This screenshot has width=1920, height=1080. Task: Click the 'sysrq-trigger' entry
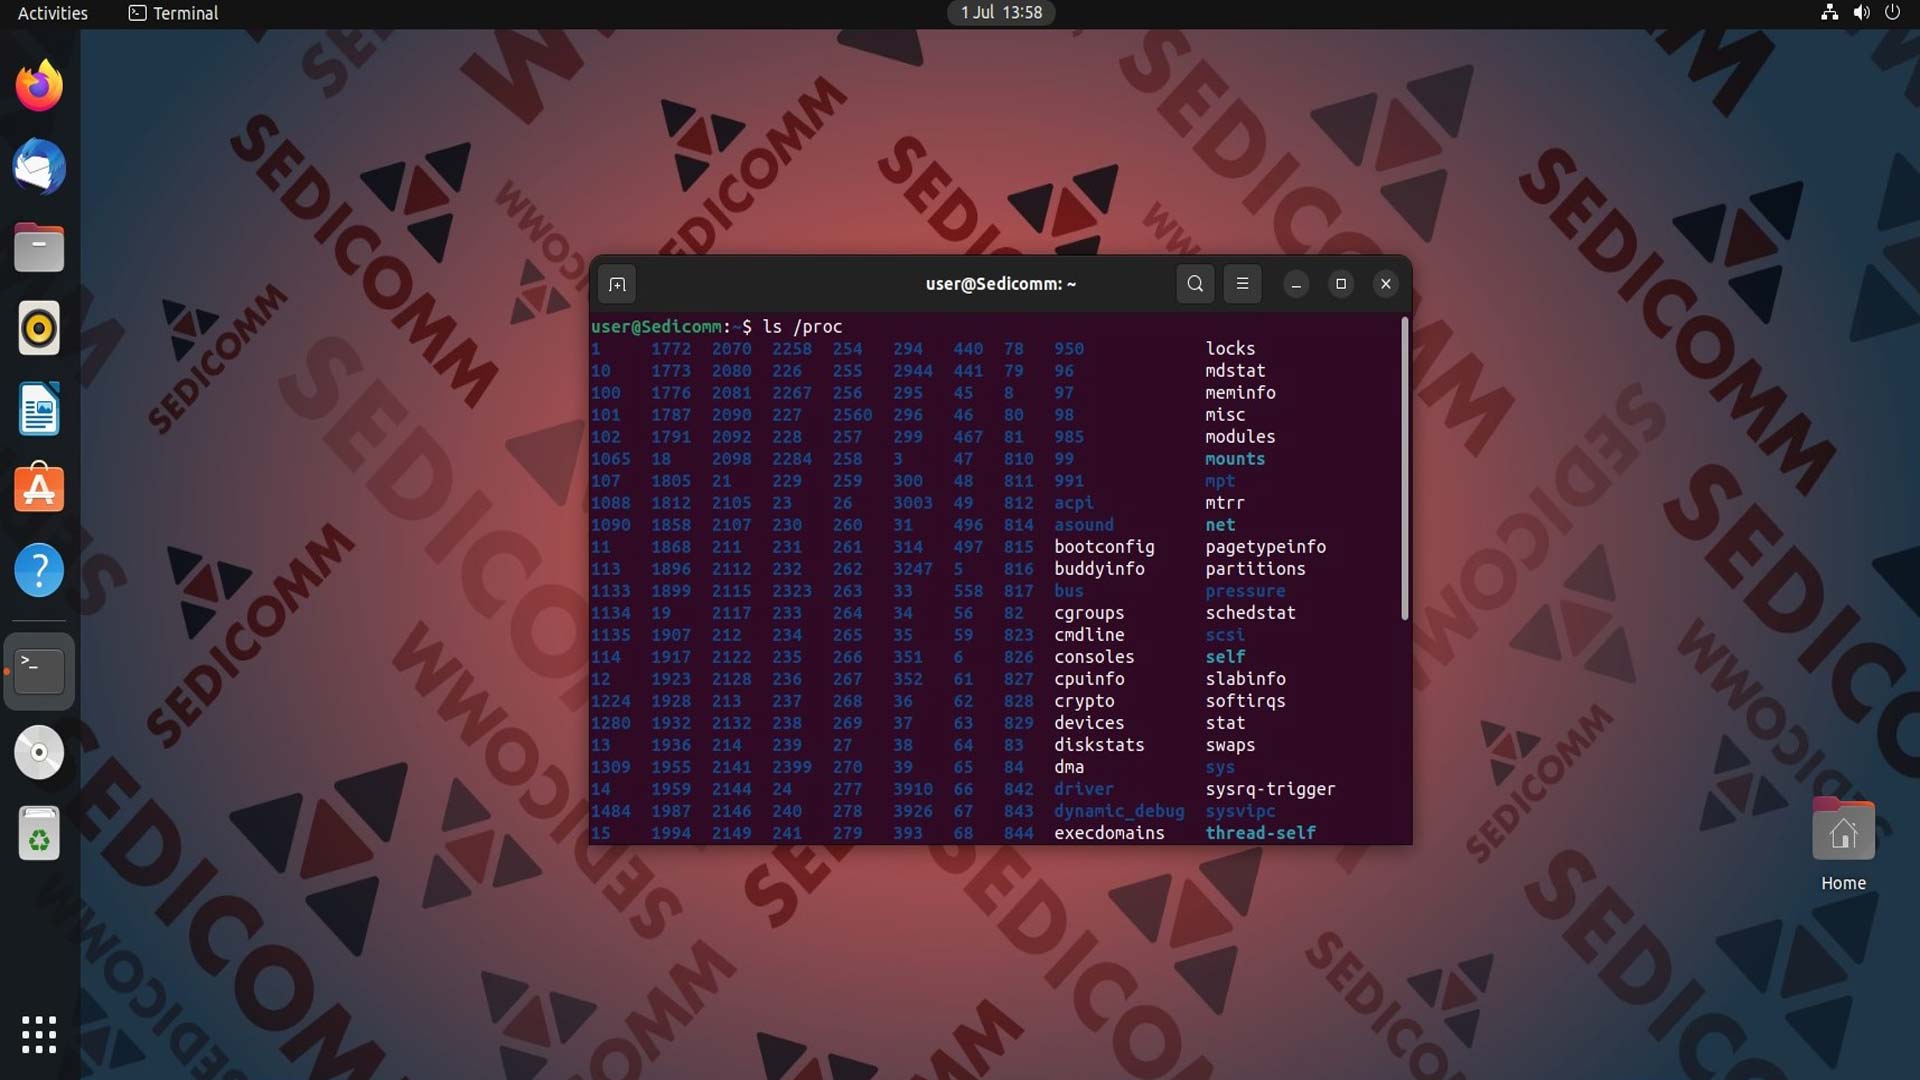pyautogui.click(x=1270, y=789)
